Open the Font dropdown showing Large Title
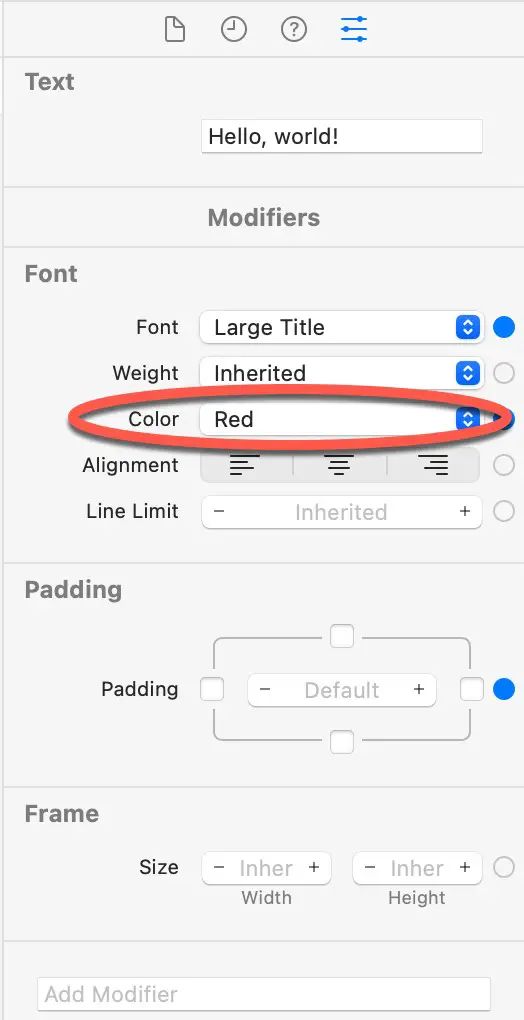This screenshot has height=1020, width=524. pos(342,327)
